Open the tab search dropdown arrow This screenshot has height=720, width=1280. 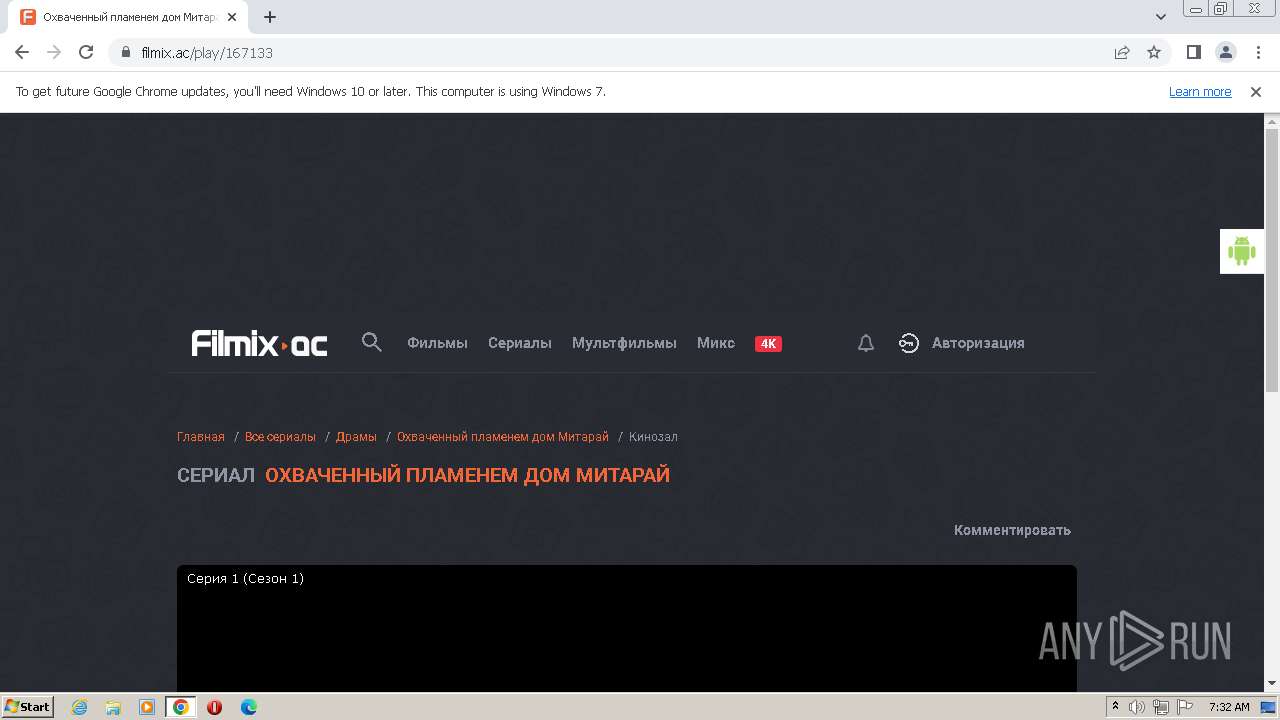pyautogui.click(x=1161, y=17)
